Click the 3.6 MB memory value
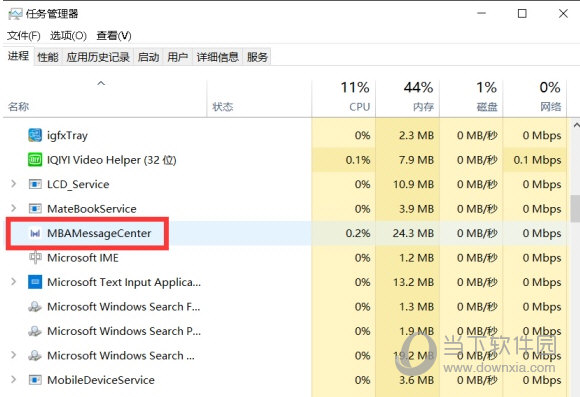The width and height of the screenshot is (580, 397). click(x=416, y=380)
